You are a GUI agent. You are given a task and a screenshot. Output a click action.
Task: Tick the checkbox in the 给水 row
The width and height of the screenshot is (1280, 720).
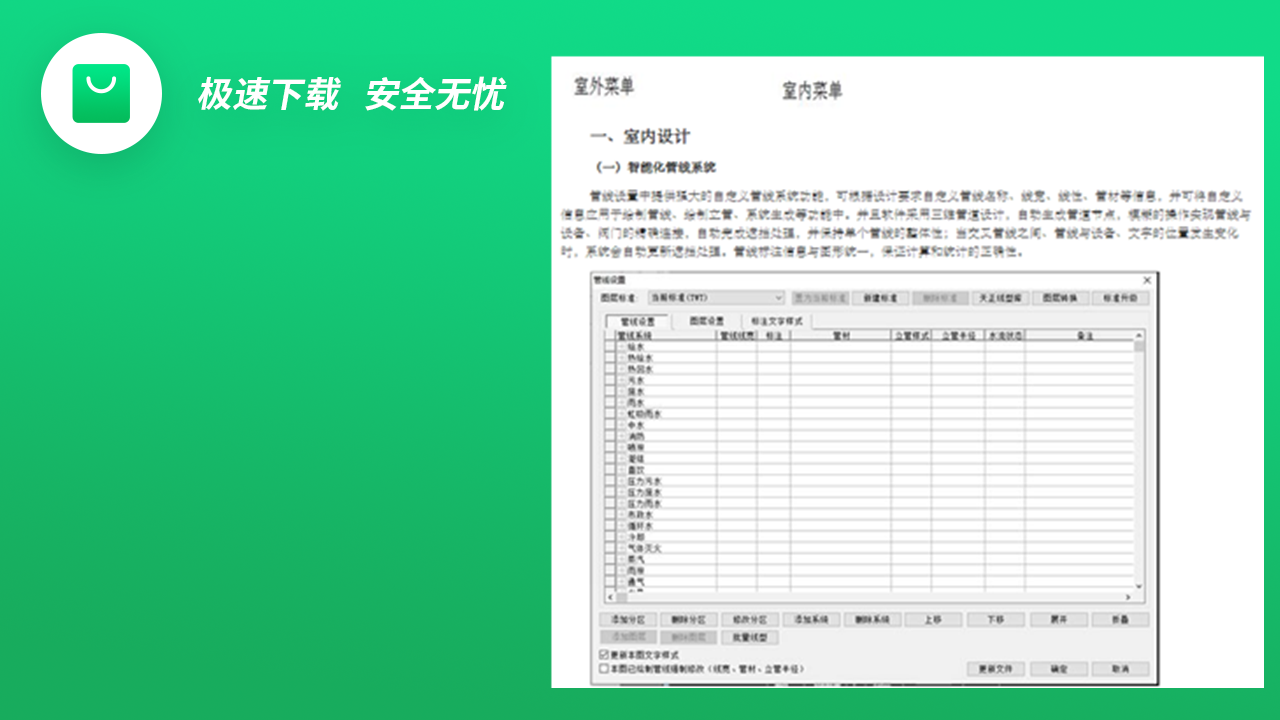[610, 348]
